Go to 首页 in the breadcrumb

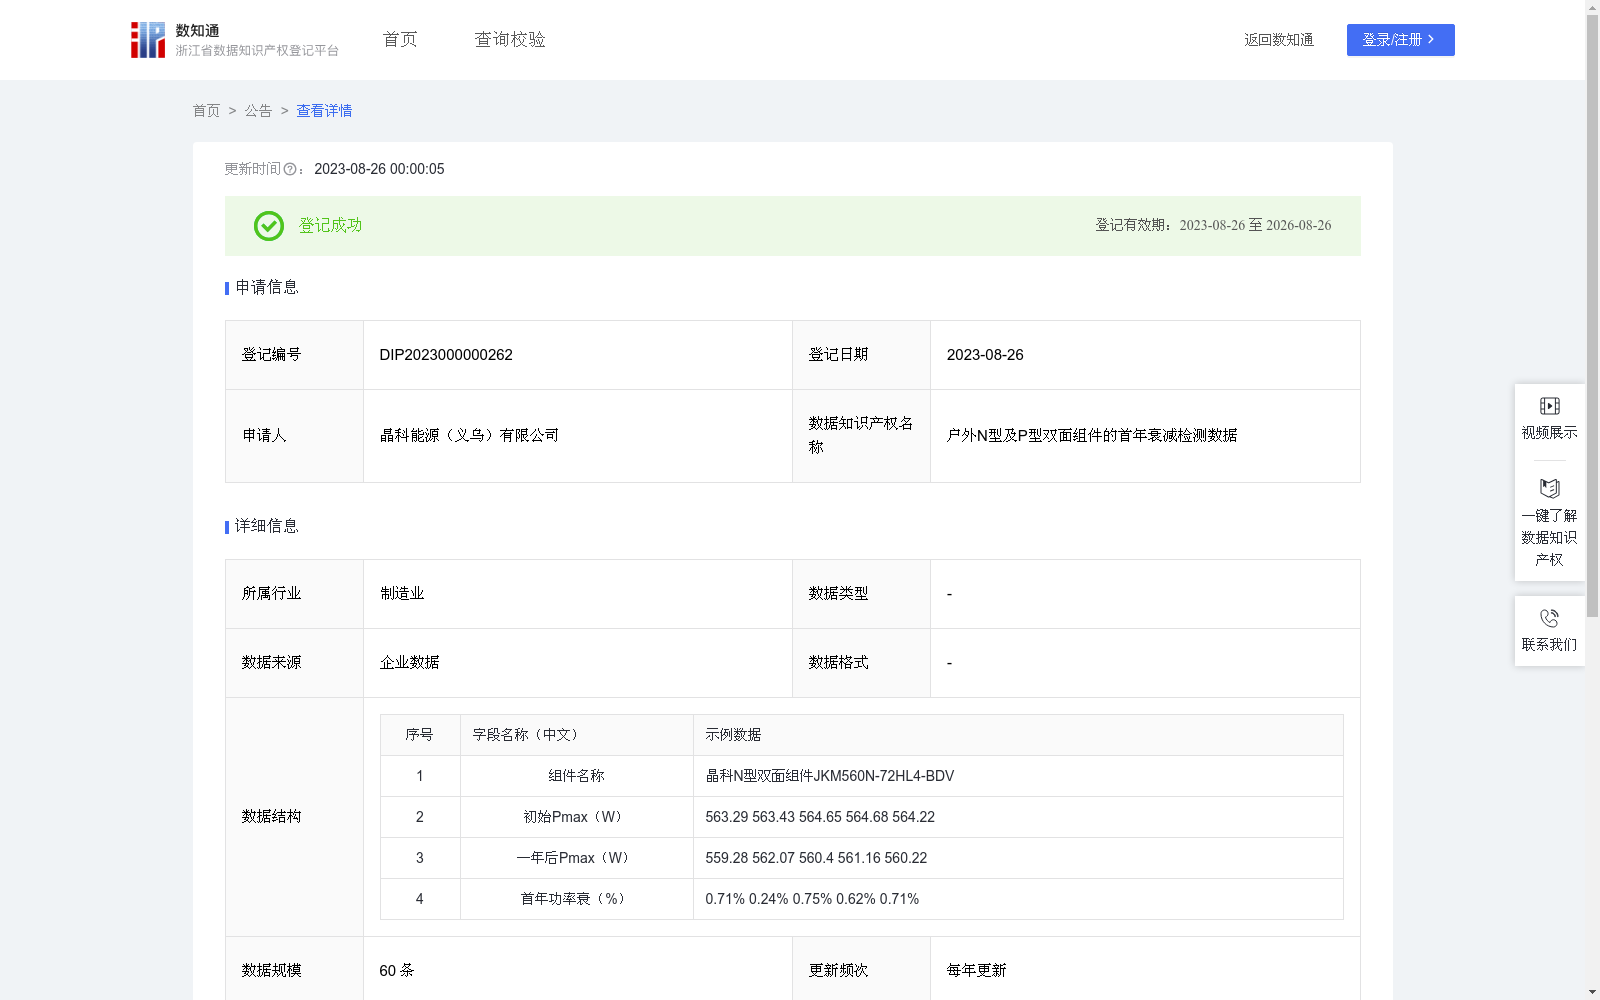tap(206, 111)
